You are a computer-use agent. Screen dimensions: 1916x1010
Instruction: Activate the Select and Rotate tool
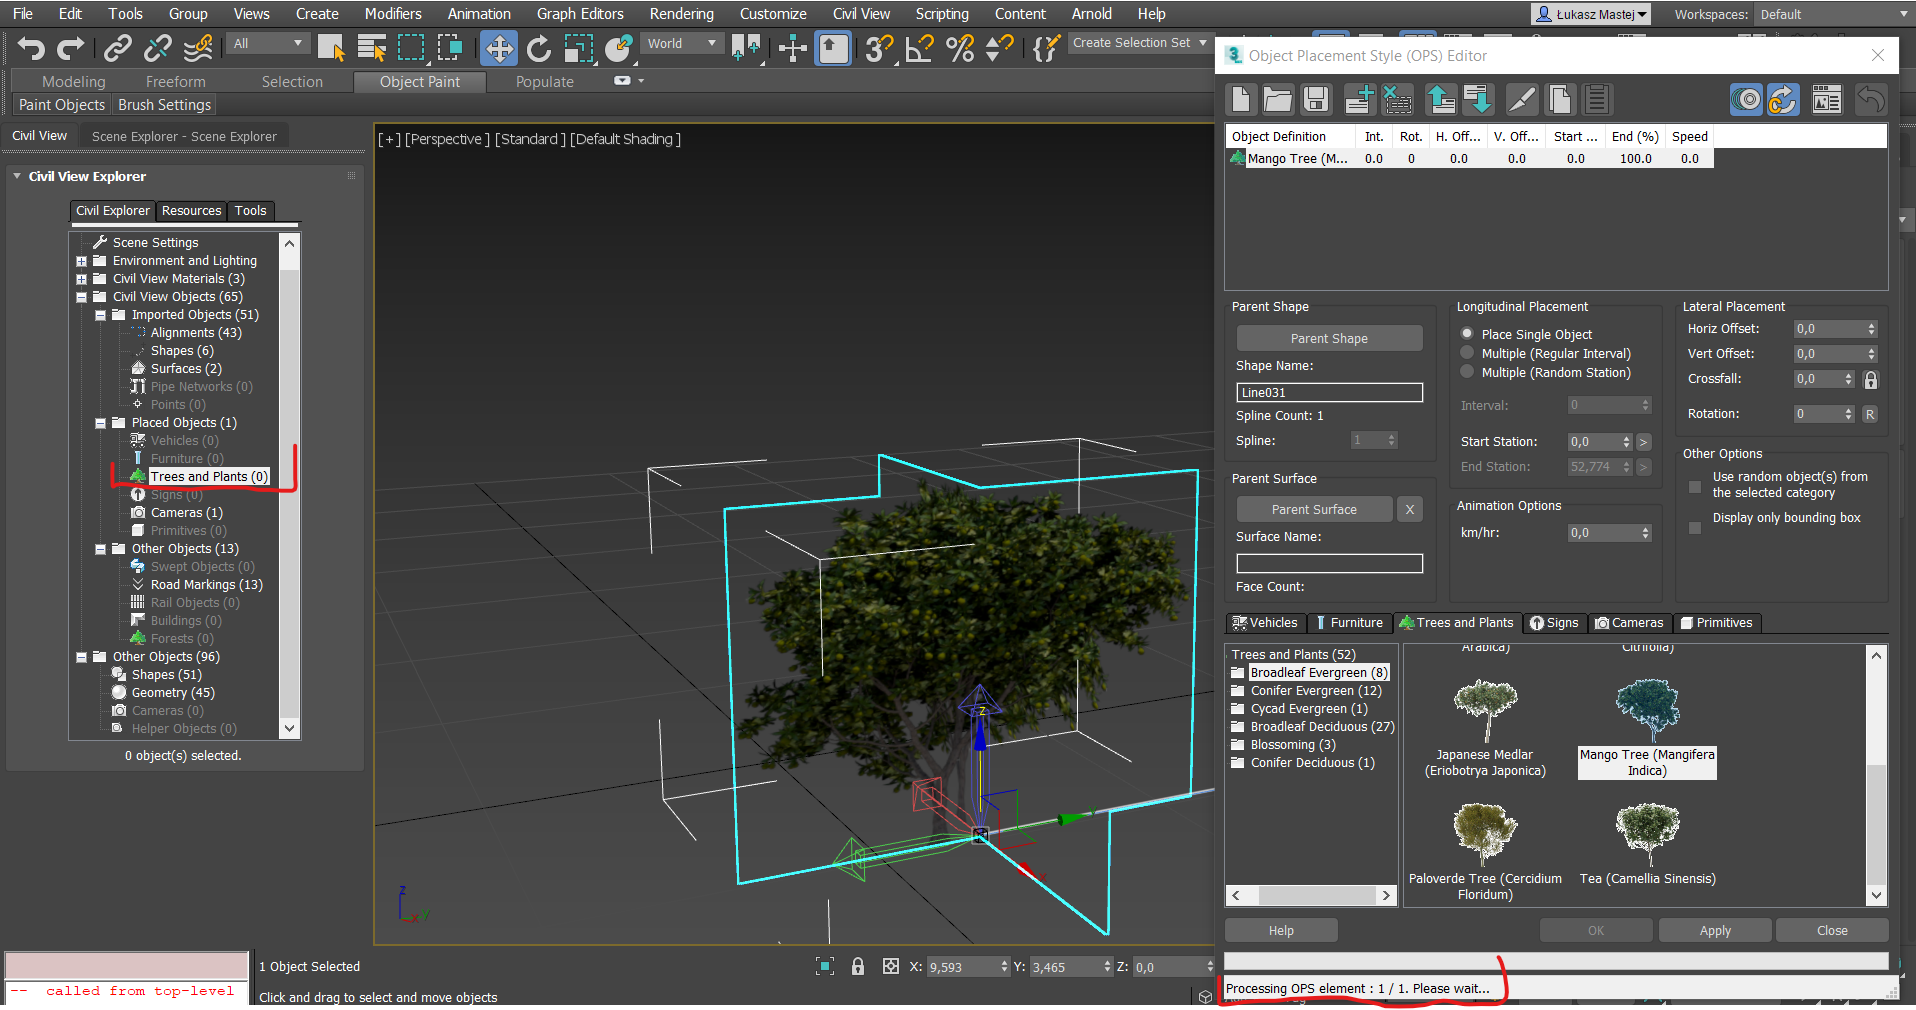(538, 47)
